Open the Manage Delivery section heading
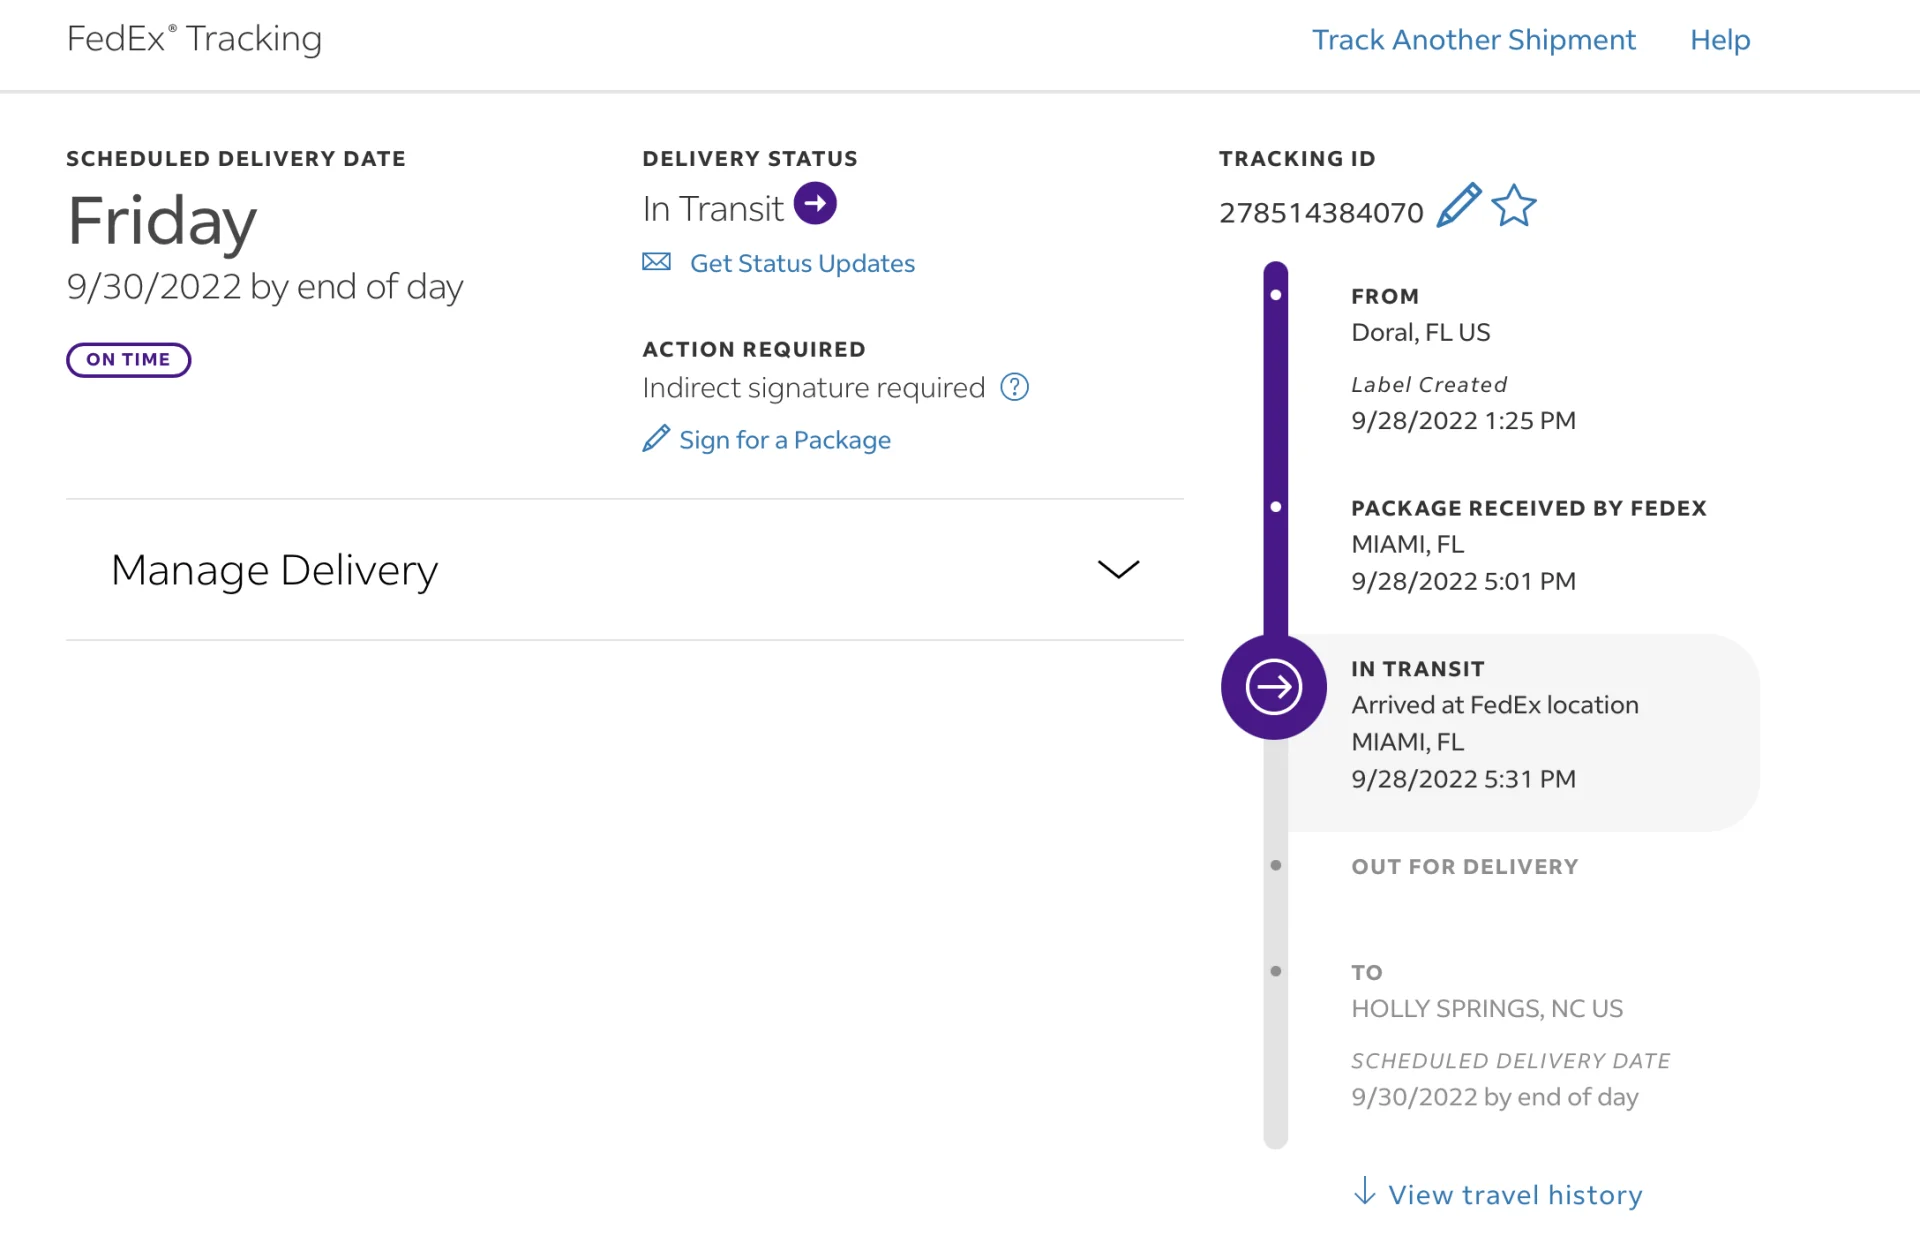The width and height of the screenshot is (1920, 1236). point(275,570)
